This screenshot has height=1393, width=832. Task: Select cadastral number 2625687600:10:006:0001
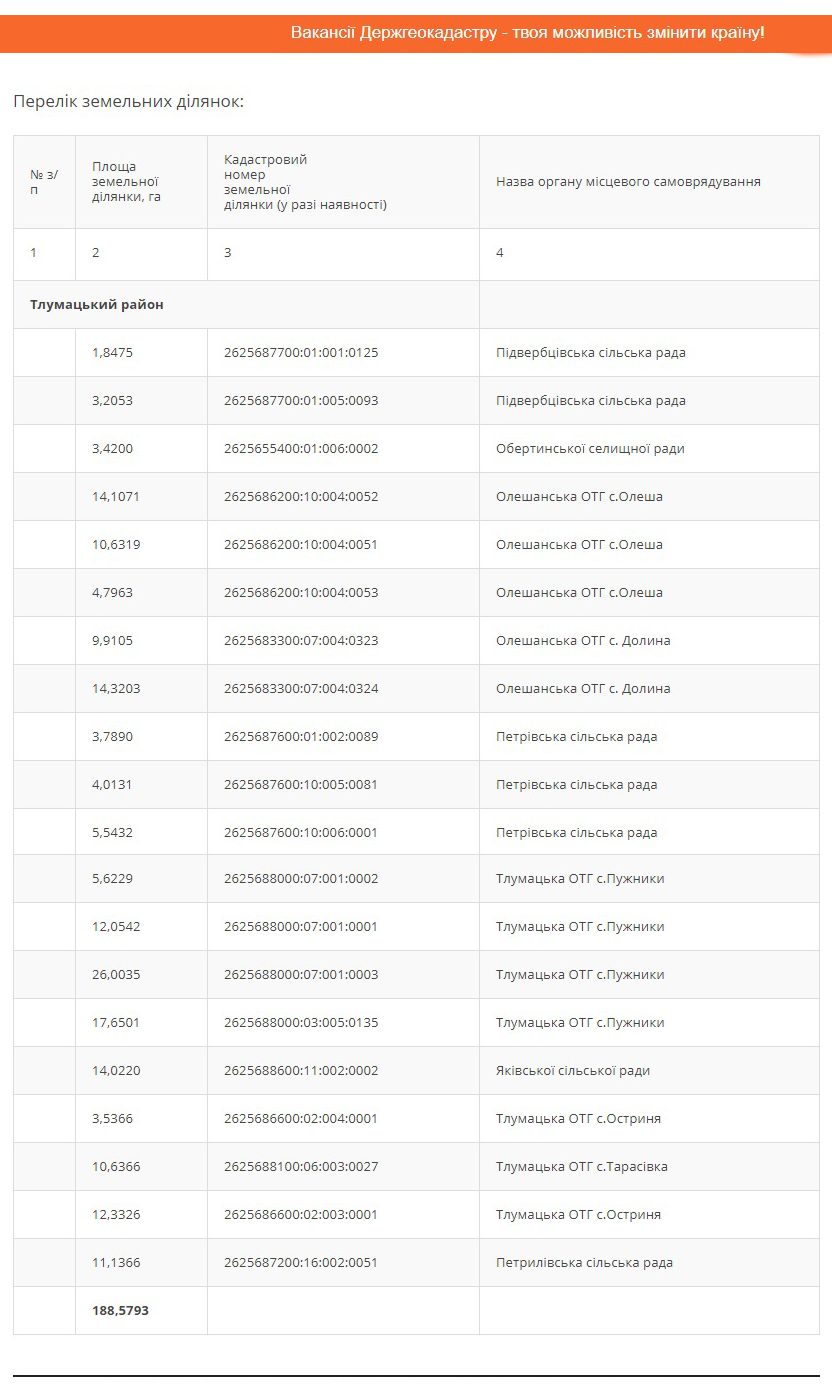click(x=301, y=833)
